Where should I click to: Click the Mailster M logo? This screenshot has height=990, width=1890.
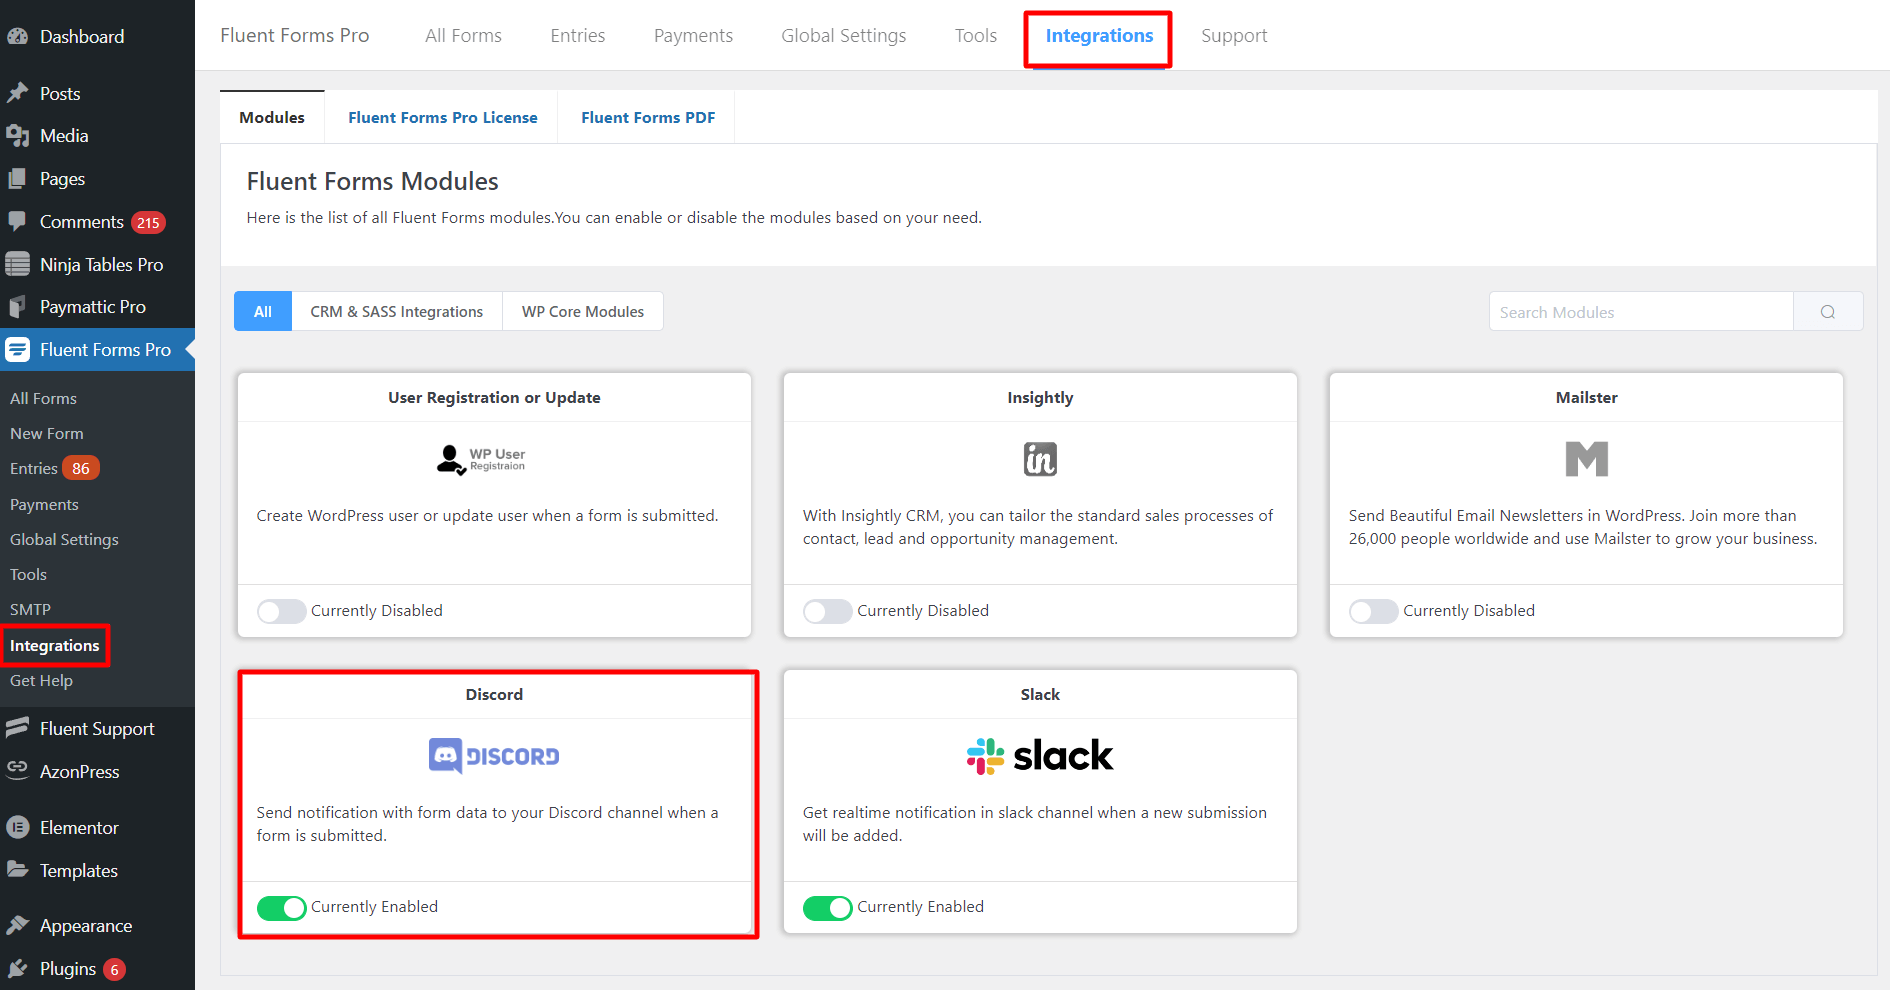[x=1587, y=459]
